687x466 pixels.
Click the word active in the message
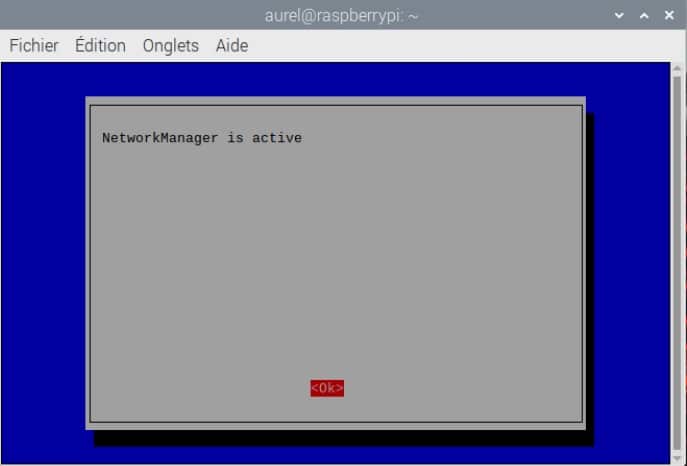(277, 138)
